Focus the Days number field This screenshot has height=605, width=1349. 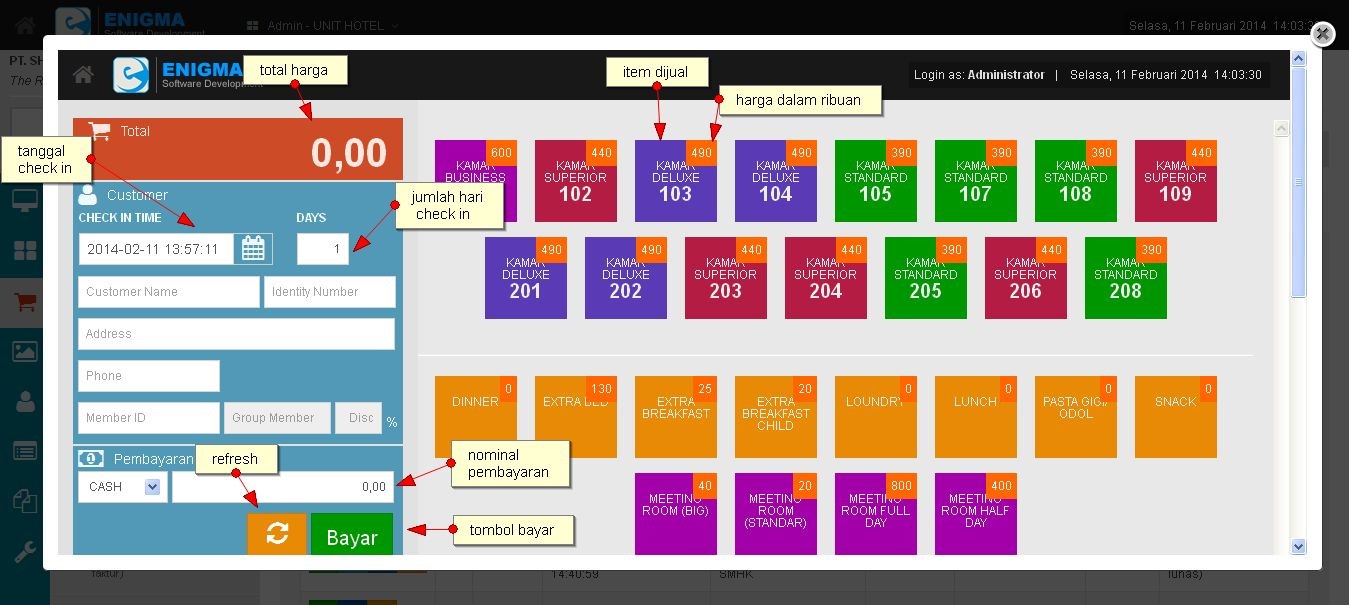coord(323,249)
